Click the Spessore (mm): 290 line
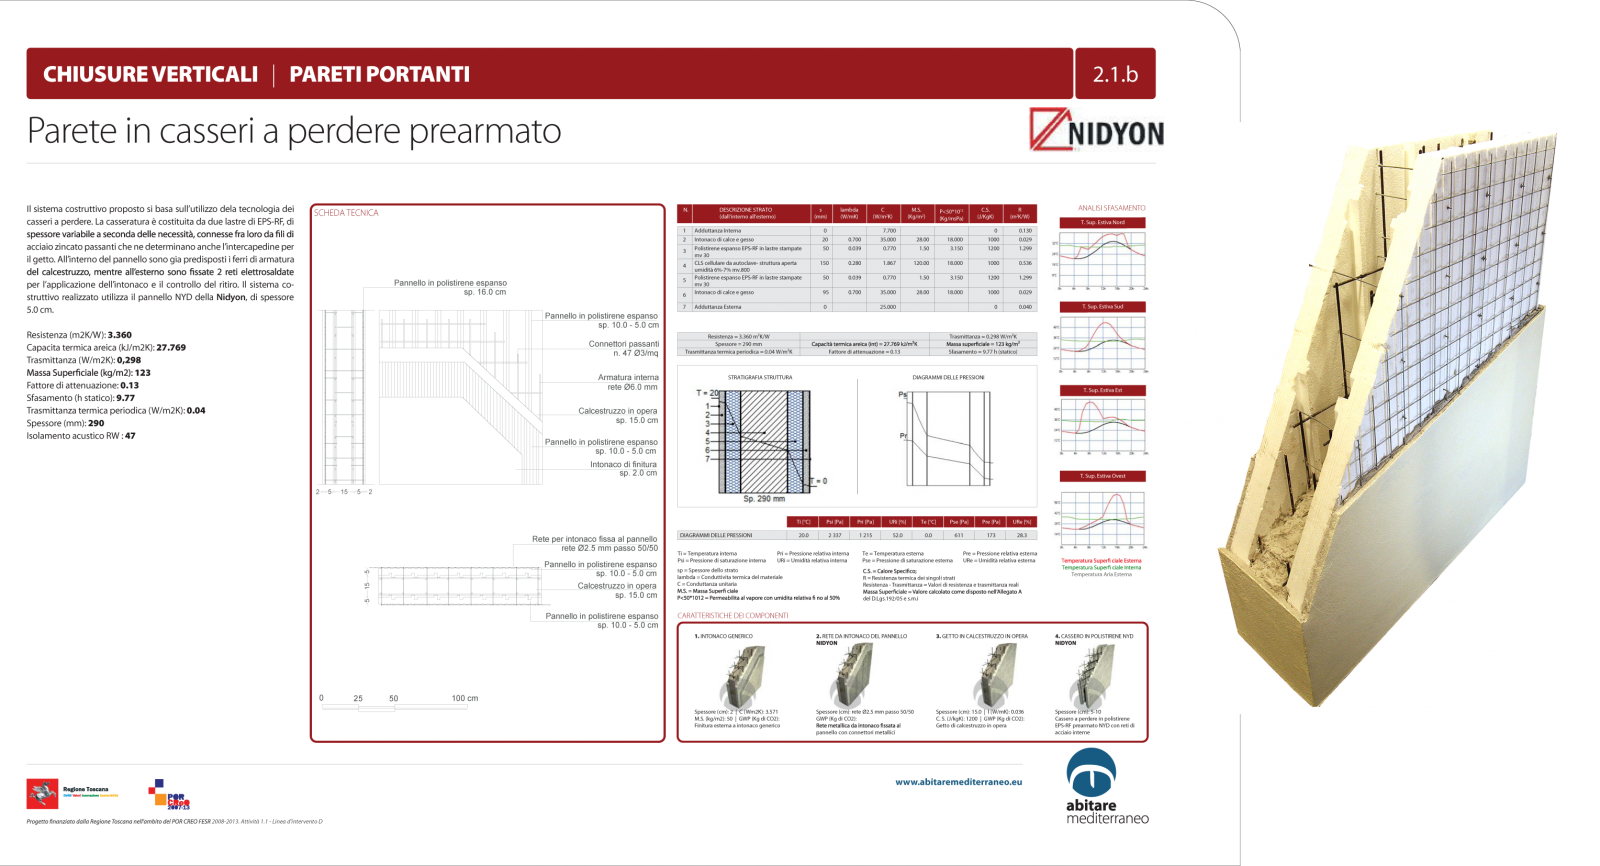Screen dimensions: 1600x866 click(x=65, y=423)
